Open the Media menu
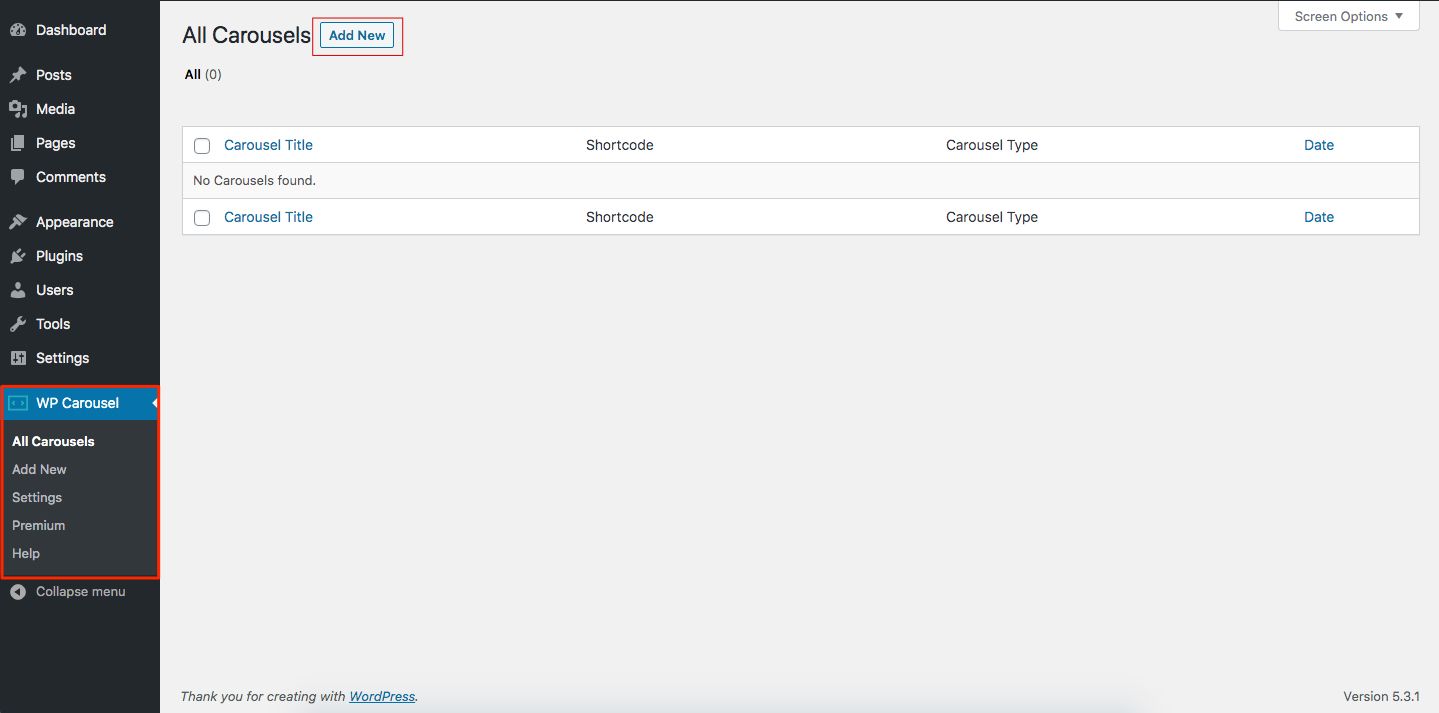The width and height of the screenshot is (1439, 713). 56,109
